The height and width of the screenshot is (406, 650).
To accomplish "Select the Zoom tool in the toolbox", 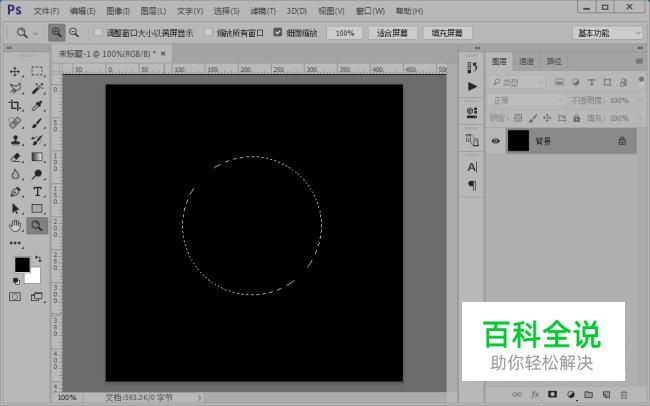I will pyautogui.click(x=37, y=226).
